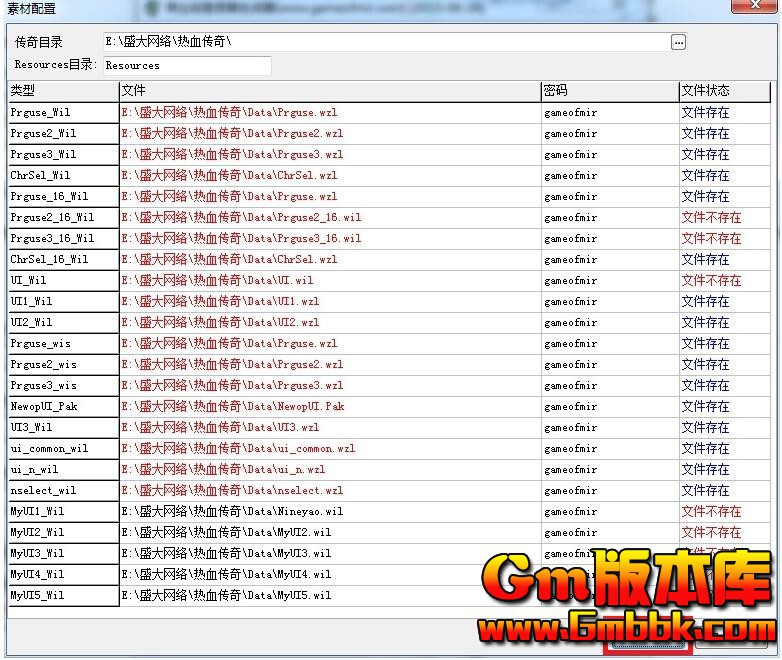
Task: Click the browse button beside 传奇目录 path
Action: tap(679, 42)
